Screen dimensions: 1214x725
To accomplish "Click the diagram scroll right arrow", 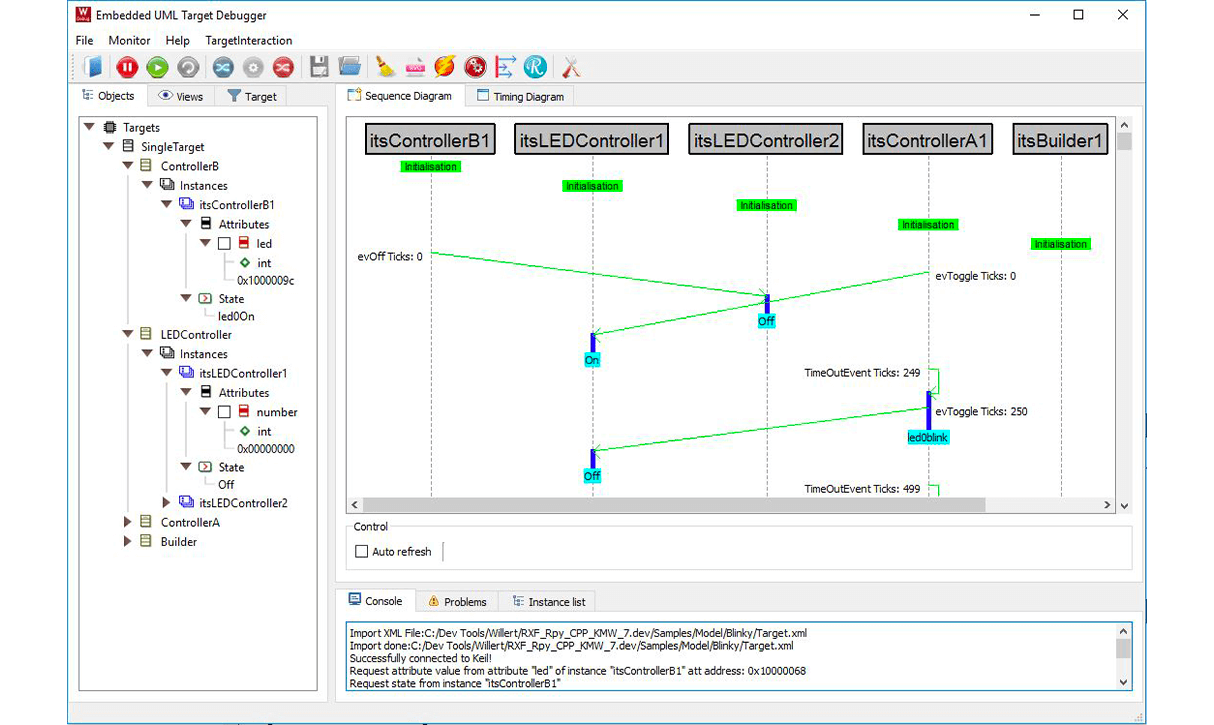I will [x=1107, y=506].
